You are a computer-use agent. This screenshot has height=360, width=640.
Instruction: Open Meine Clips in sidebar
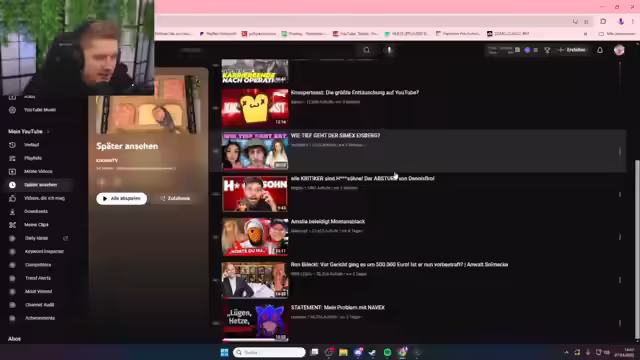pyautogui.click(x=37, y=225)
